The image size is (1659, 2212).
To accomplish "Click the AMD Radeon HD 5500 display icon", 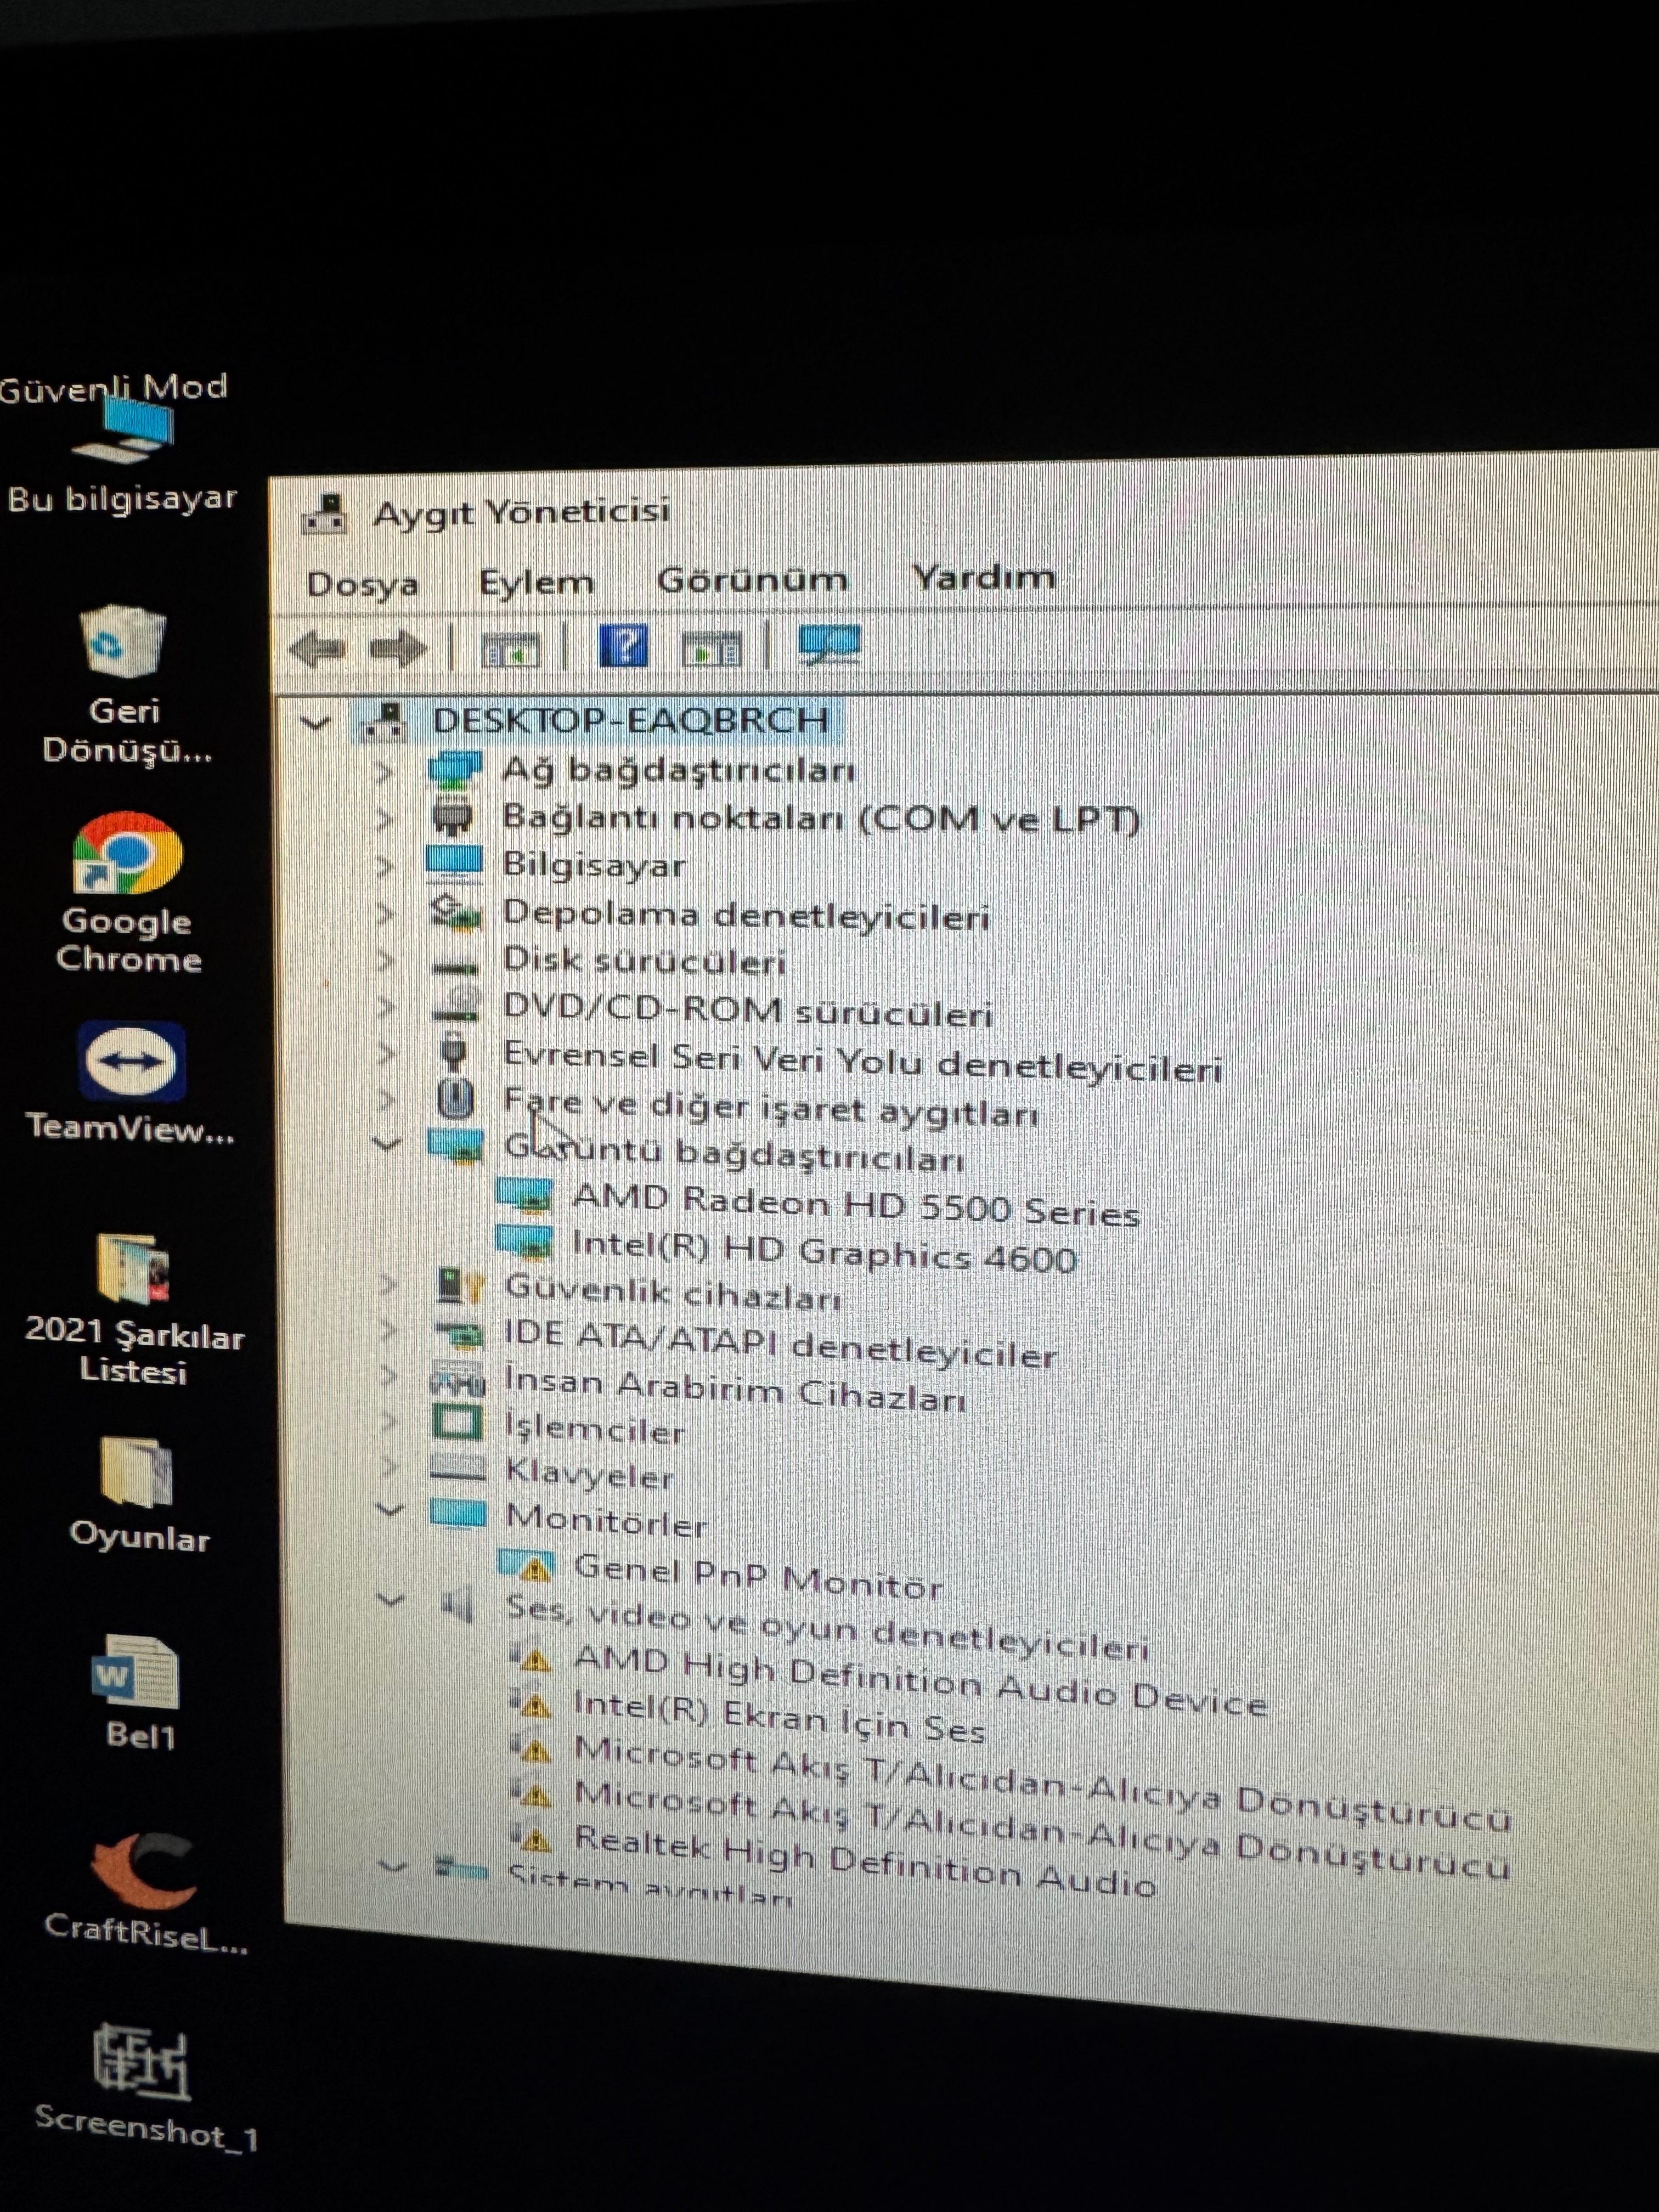I will point(525,1196).
